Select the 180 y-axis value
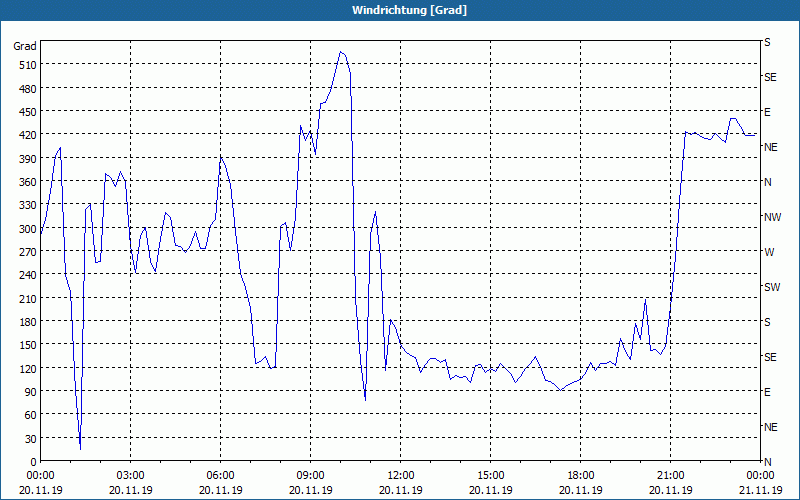This screenshot has height=500, width=800. [28, 321]
